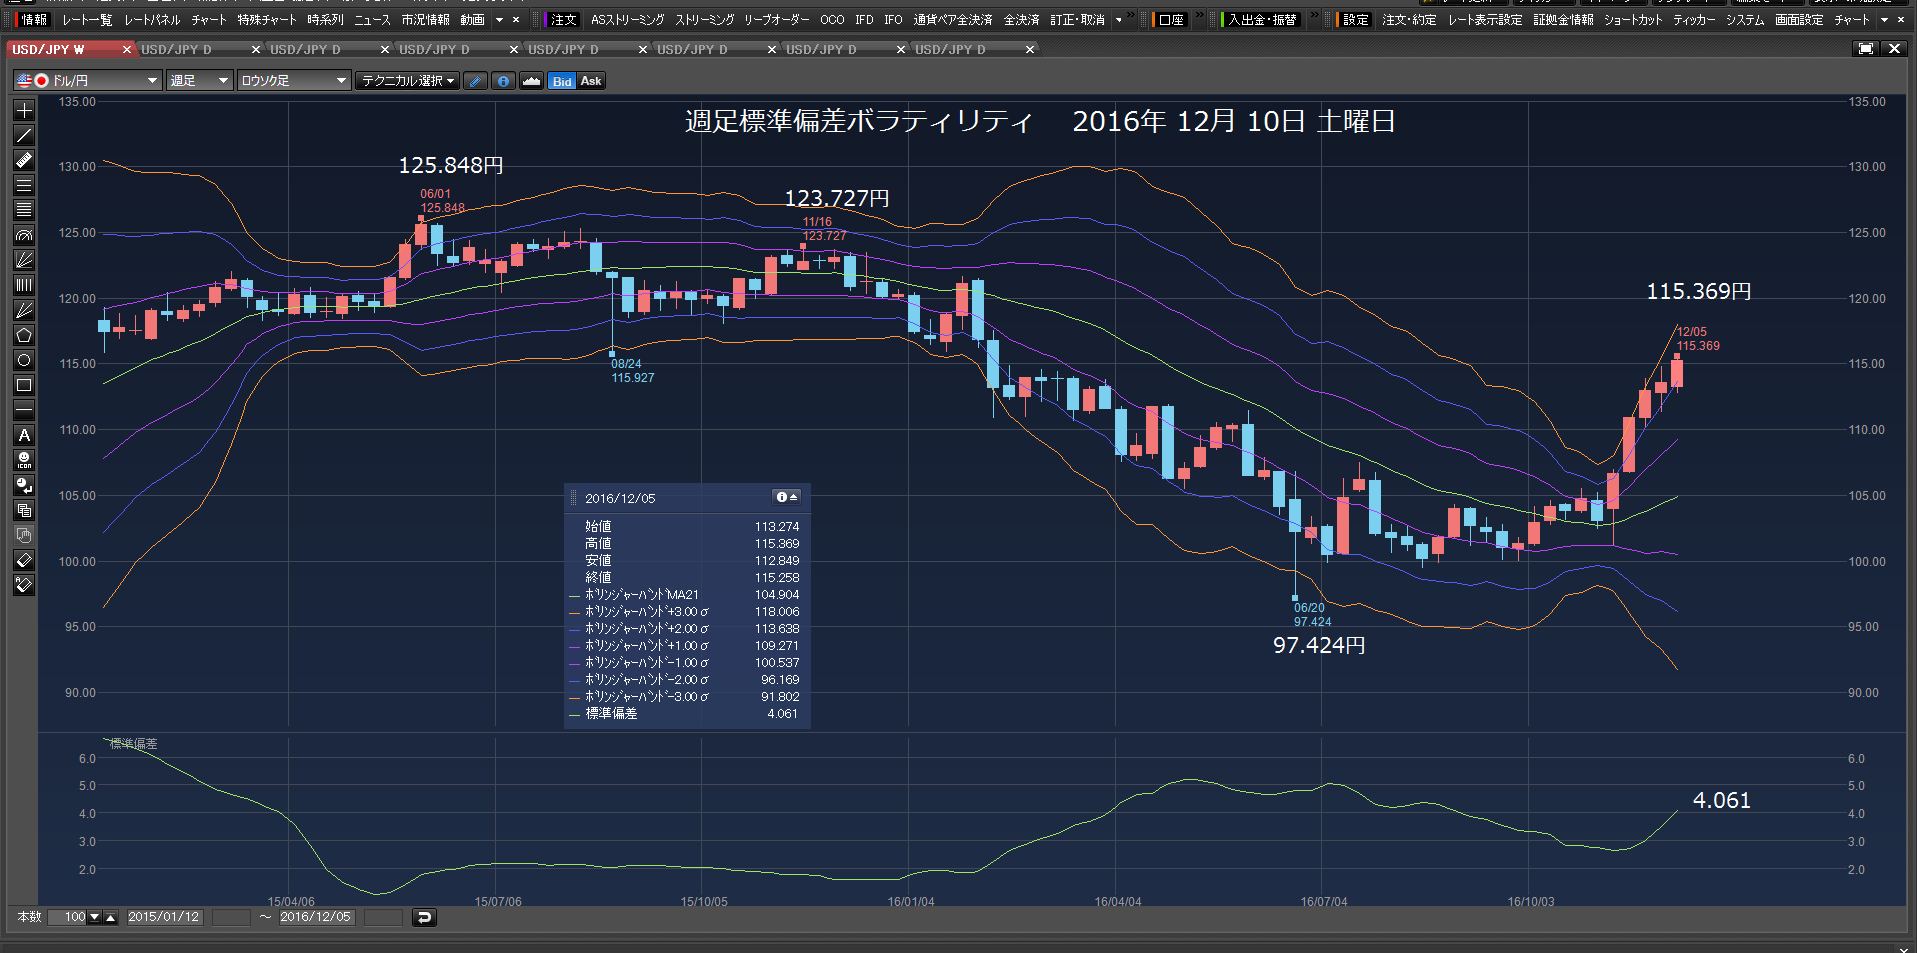The width and height of the screenshot is (1917, 953).
Task: Toggle the blue info display icon
Action: pyautogui.click(x=504, y=81)
